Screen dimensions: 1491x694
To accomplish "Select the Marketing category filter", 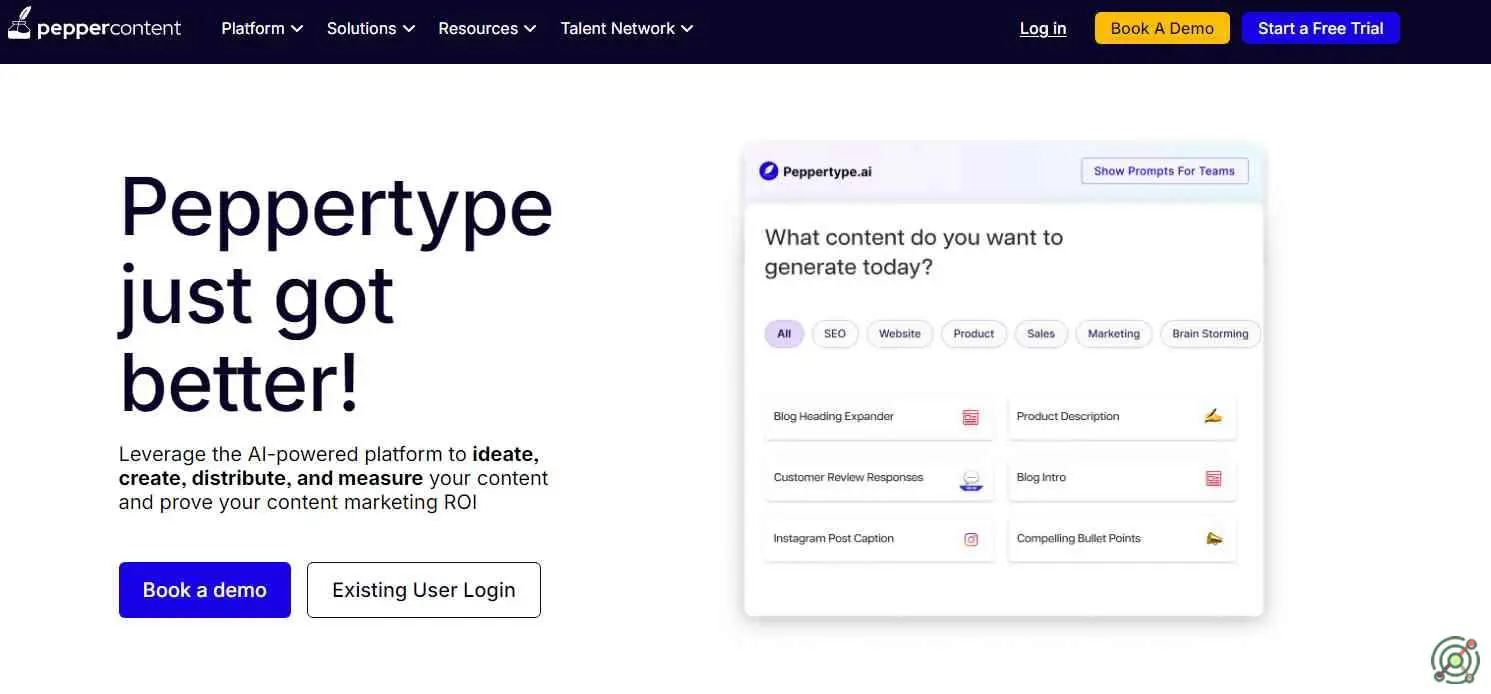I will tap(1114, 334).
